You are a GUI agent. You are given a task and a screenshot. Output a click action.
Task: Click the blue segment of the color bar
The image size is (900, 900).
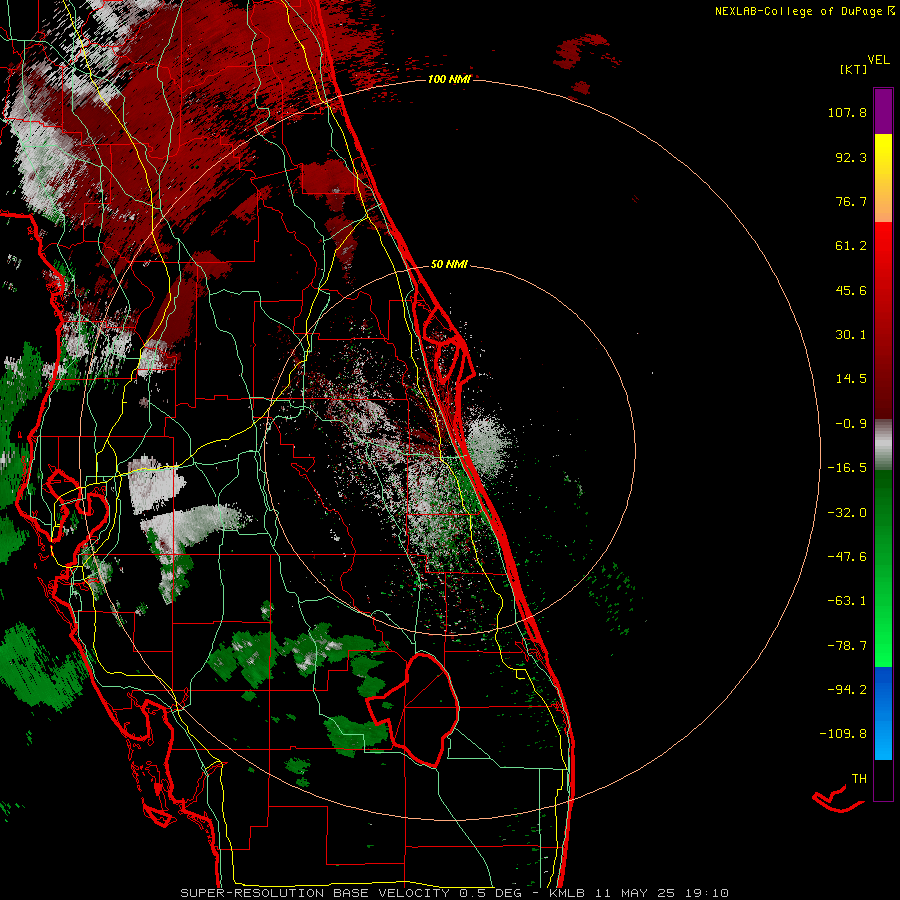tap(883, 713)
